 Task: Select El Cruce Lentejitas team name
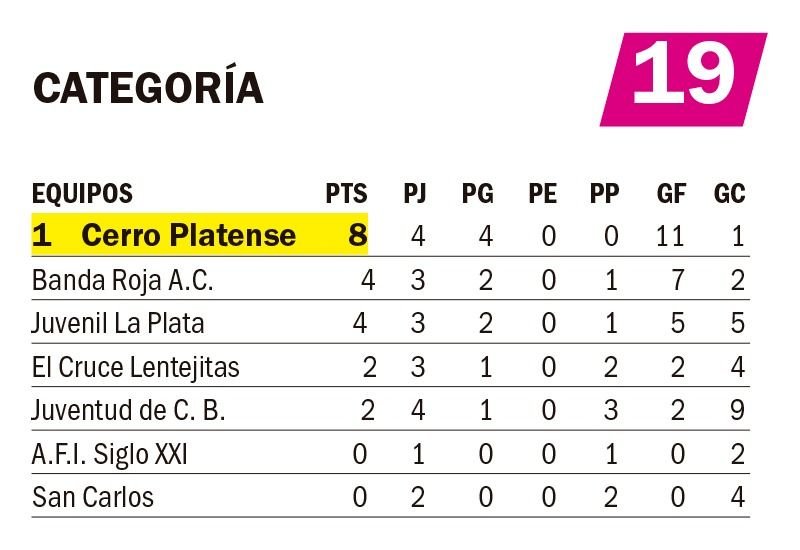coord(135,367)
